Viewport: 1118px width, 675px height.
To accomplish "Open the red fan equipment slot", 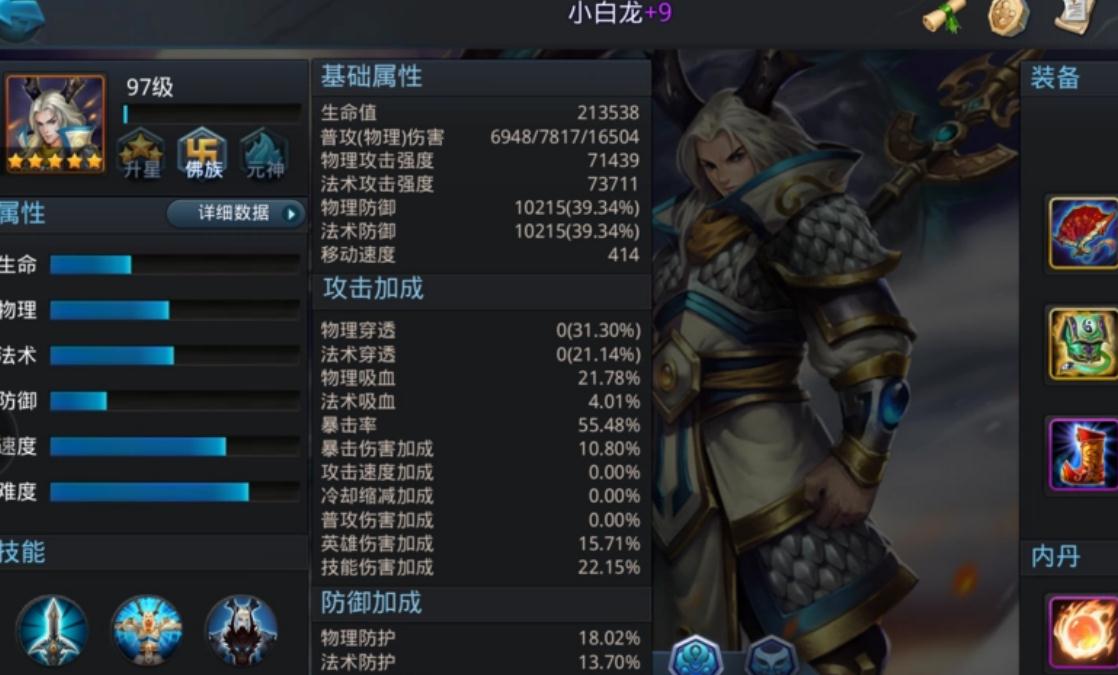I will [1083, 234].
